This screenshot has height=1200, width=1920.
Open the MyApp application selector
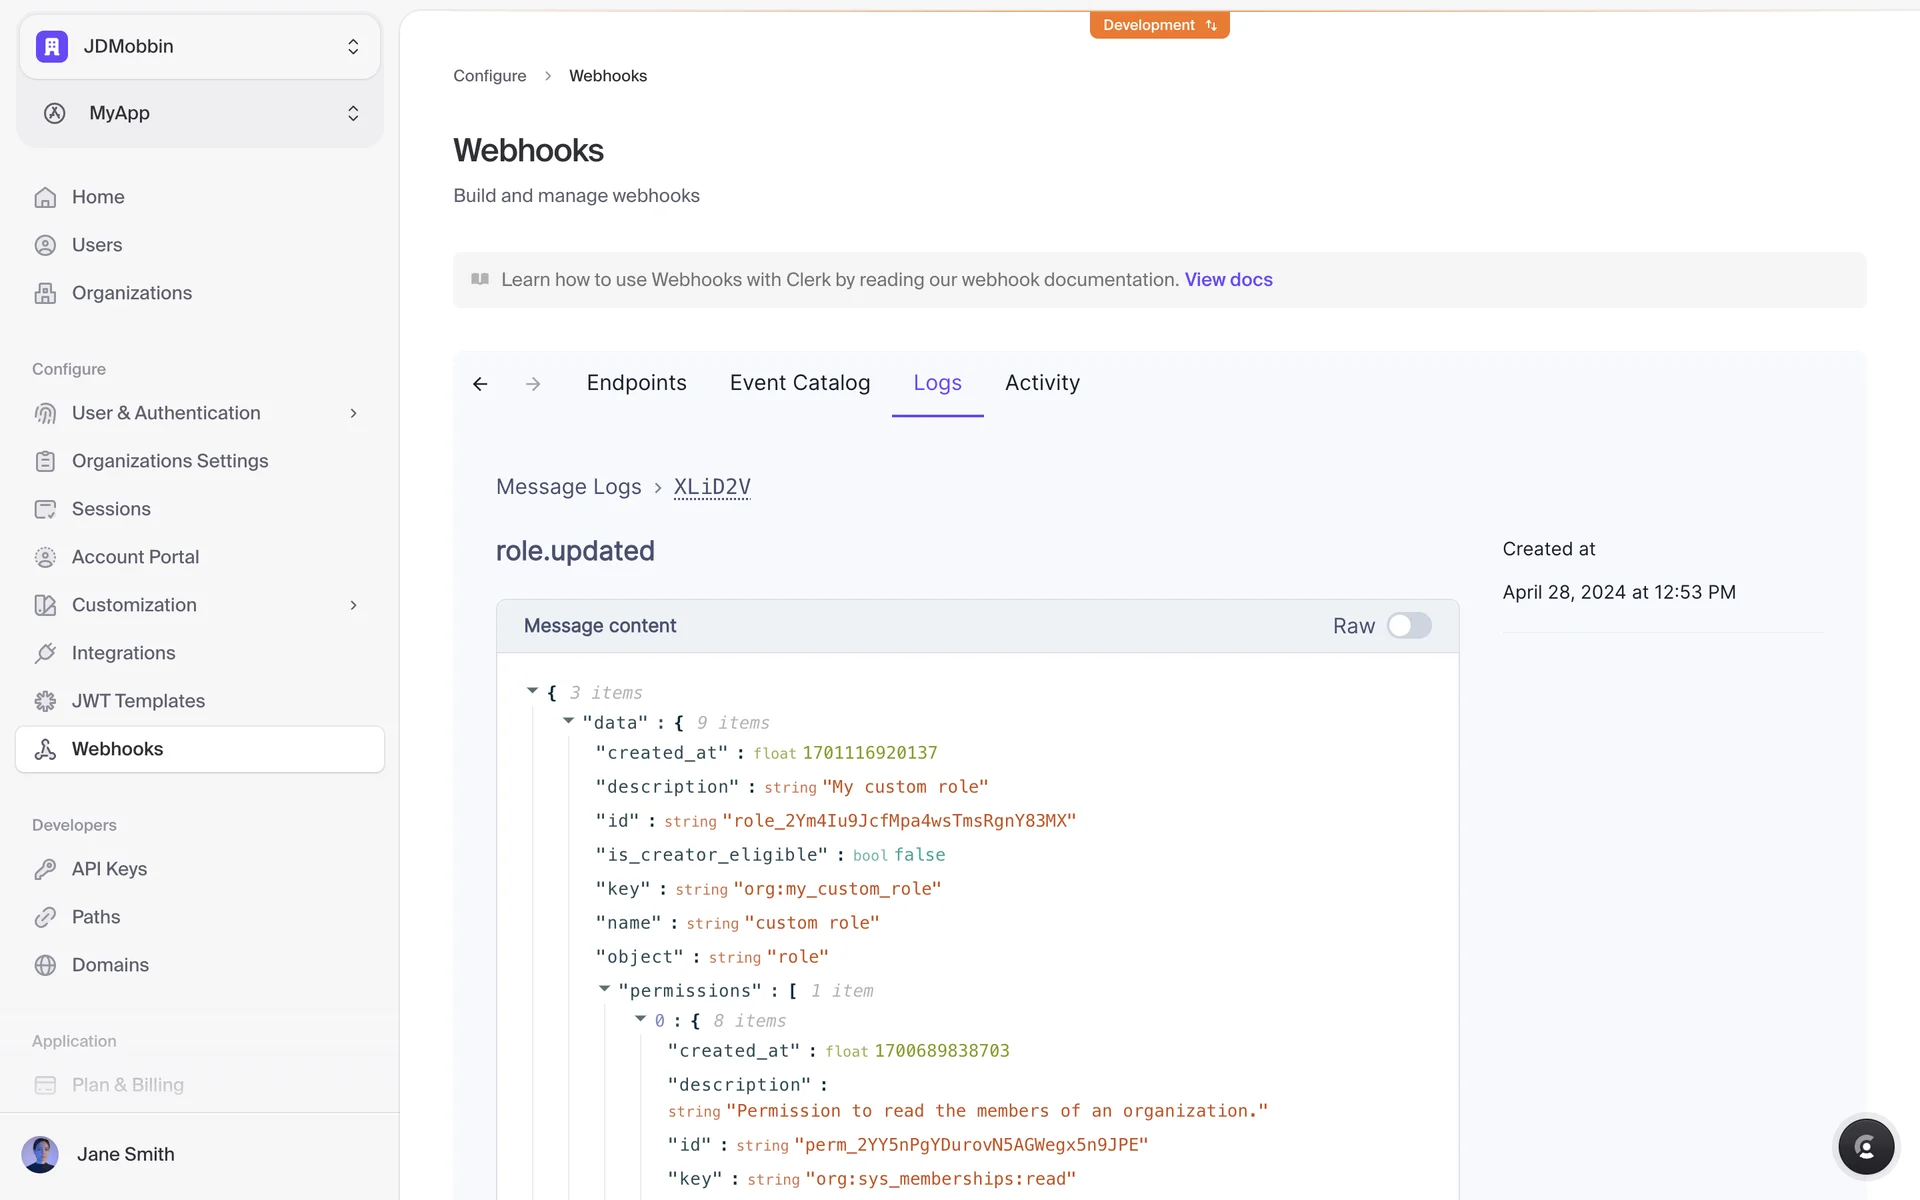coord(200,113)
